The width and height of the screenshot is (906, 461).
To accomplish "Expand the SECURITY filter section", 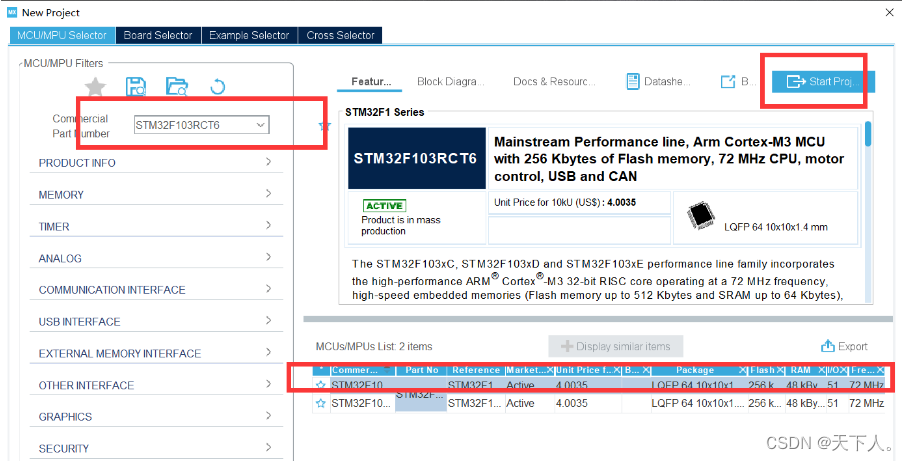I will tap(156, 448).
